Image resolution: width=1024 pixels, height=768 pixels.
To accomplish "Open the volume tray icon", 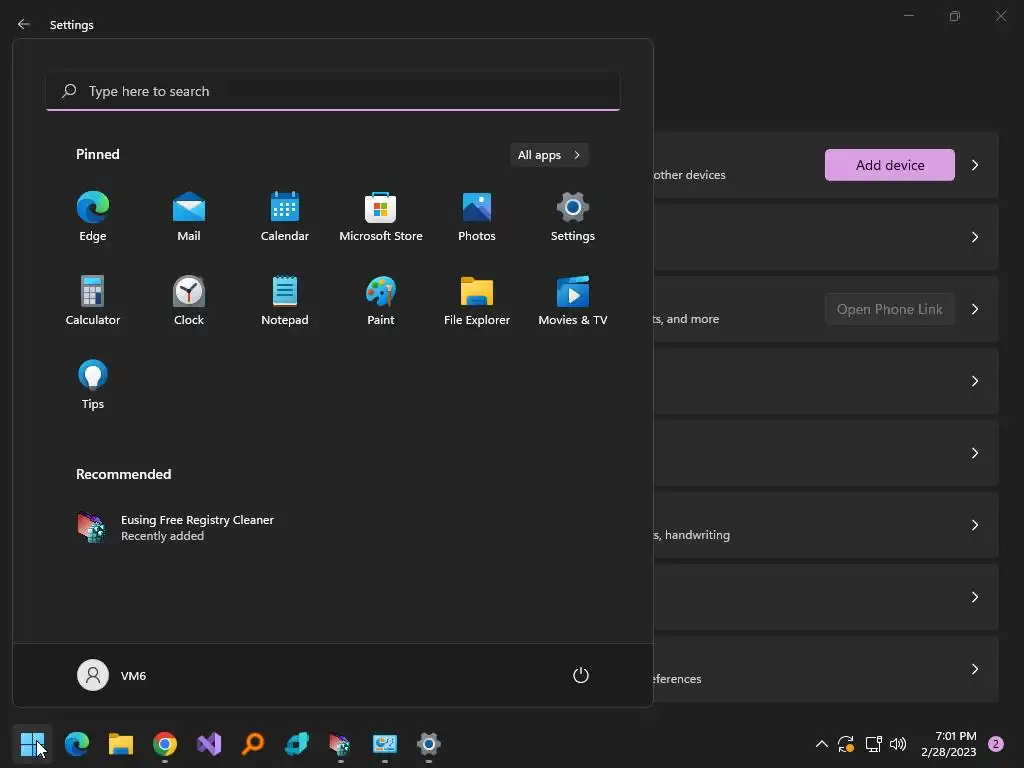I will point(898,744).
